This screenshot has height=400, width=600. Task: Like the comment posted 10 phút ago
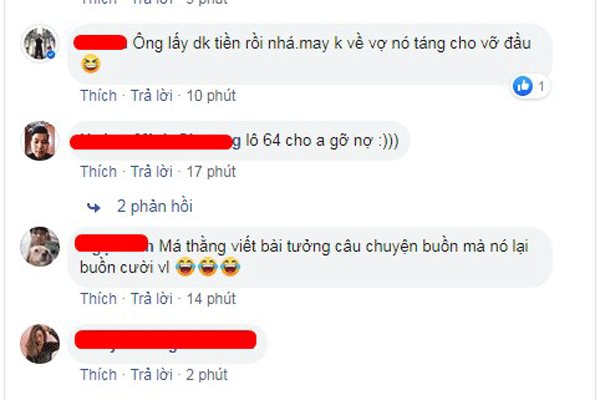98,96
